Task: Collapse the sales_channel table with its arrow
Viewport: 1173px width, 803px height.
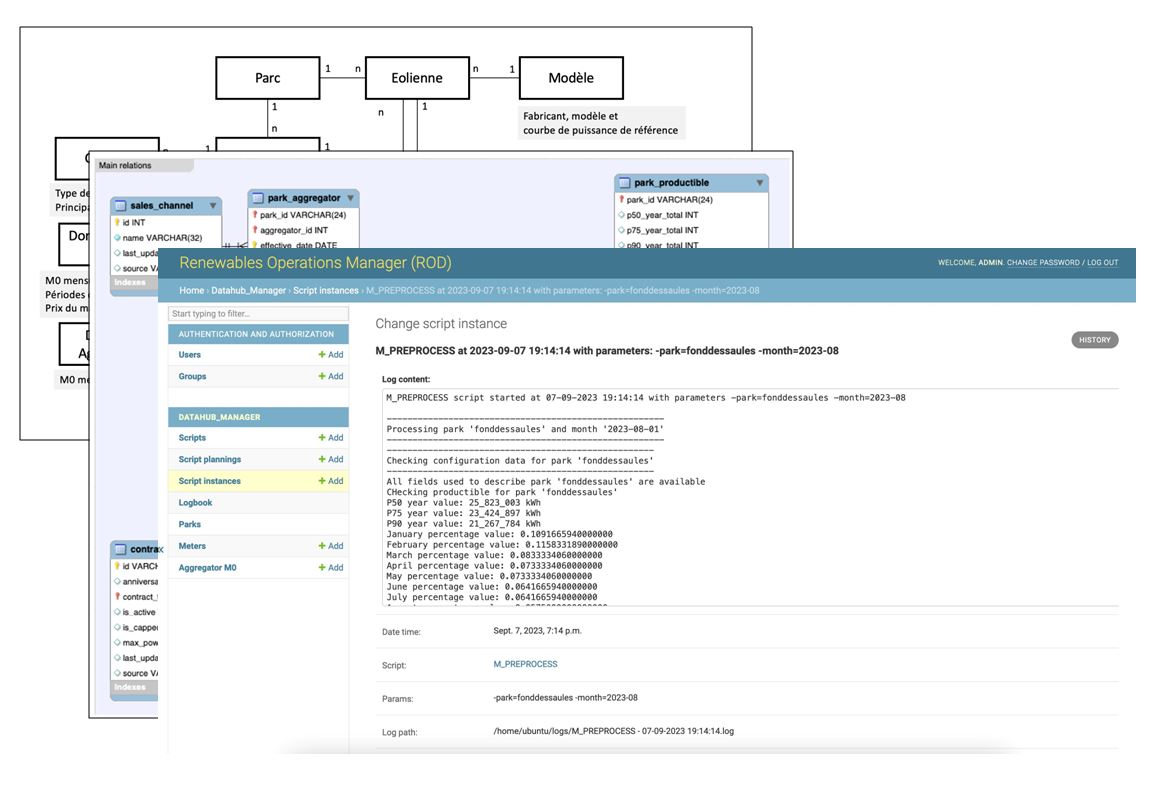Action: (212, 206)
